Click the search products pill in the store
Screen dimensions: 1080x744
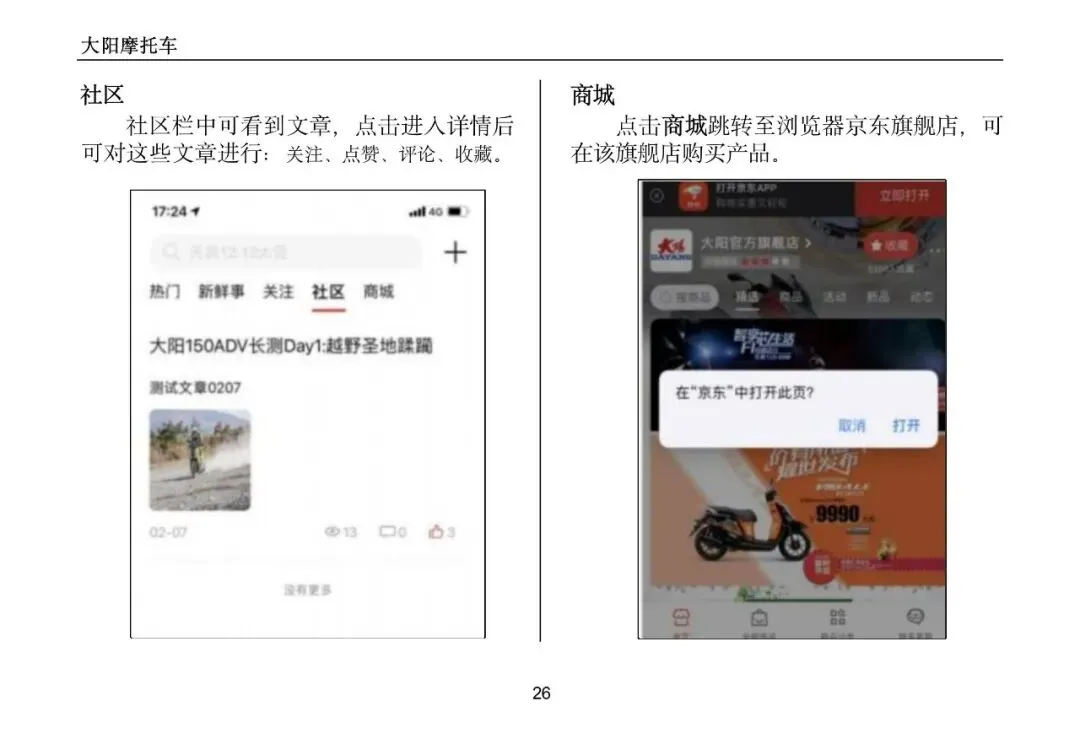pos(685,297)
